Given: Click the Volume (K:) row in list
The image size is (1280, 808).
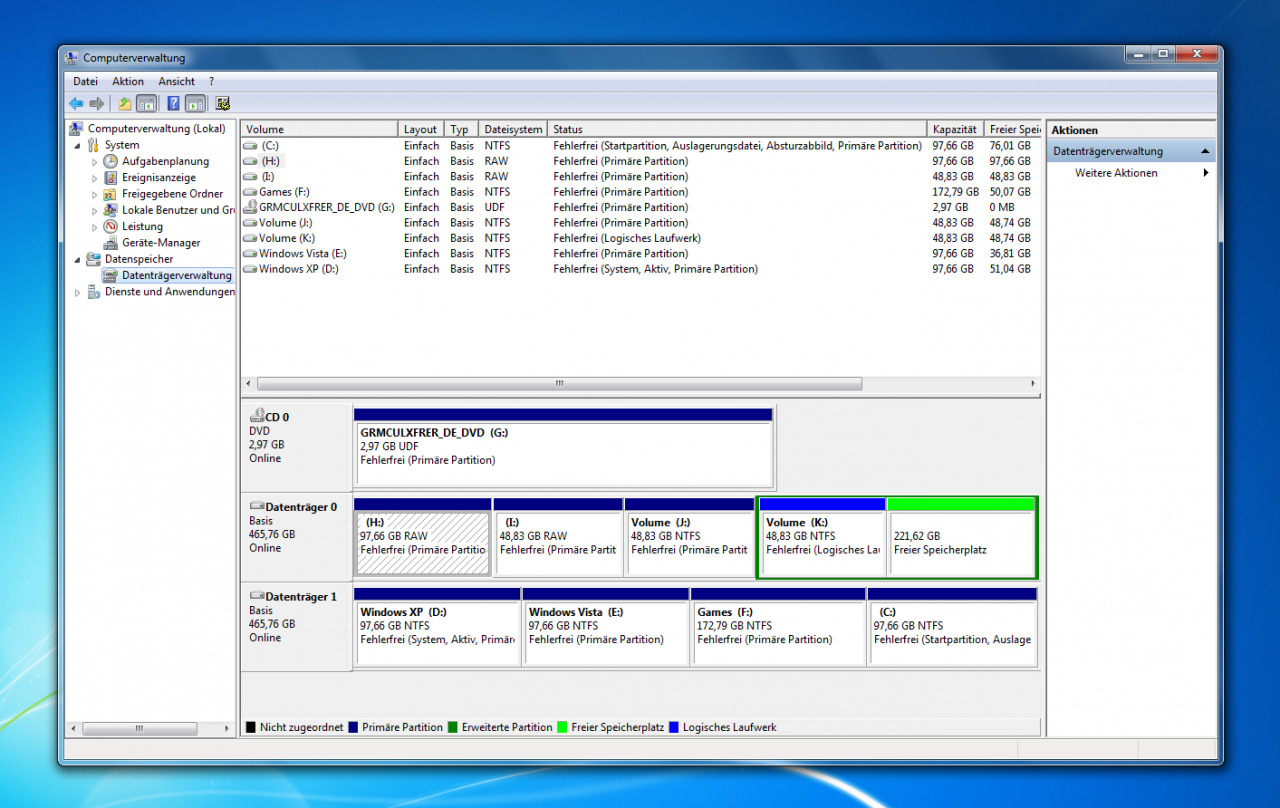Looking at the screenshot, I should click(640, 238).
